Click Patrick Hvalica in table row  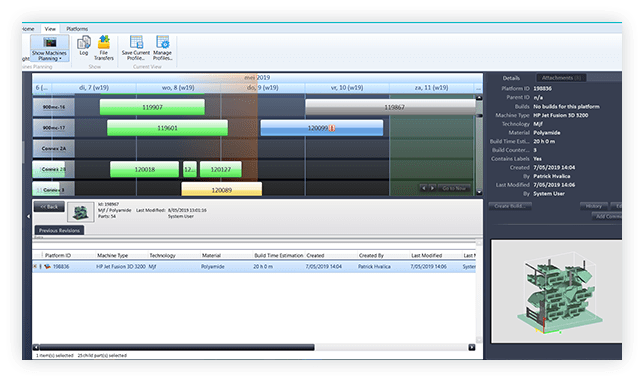374,266
